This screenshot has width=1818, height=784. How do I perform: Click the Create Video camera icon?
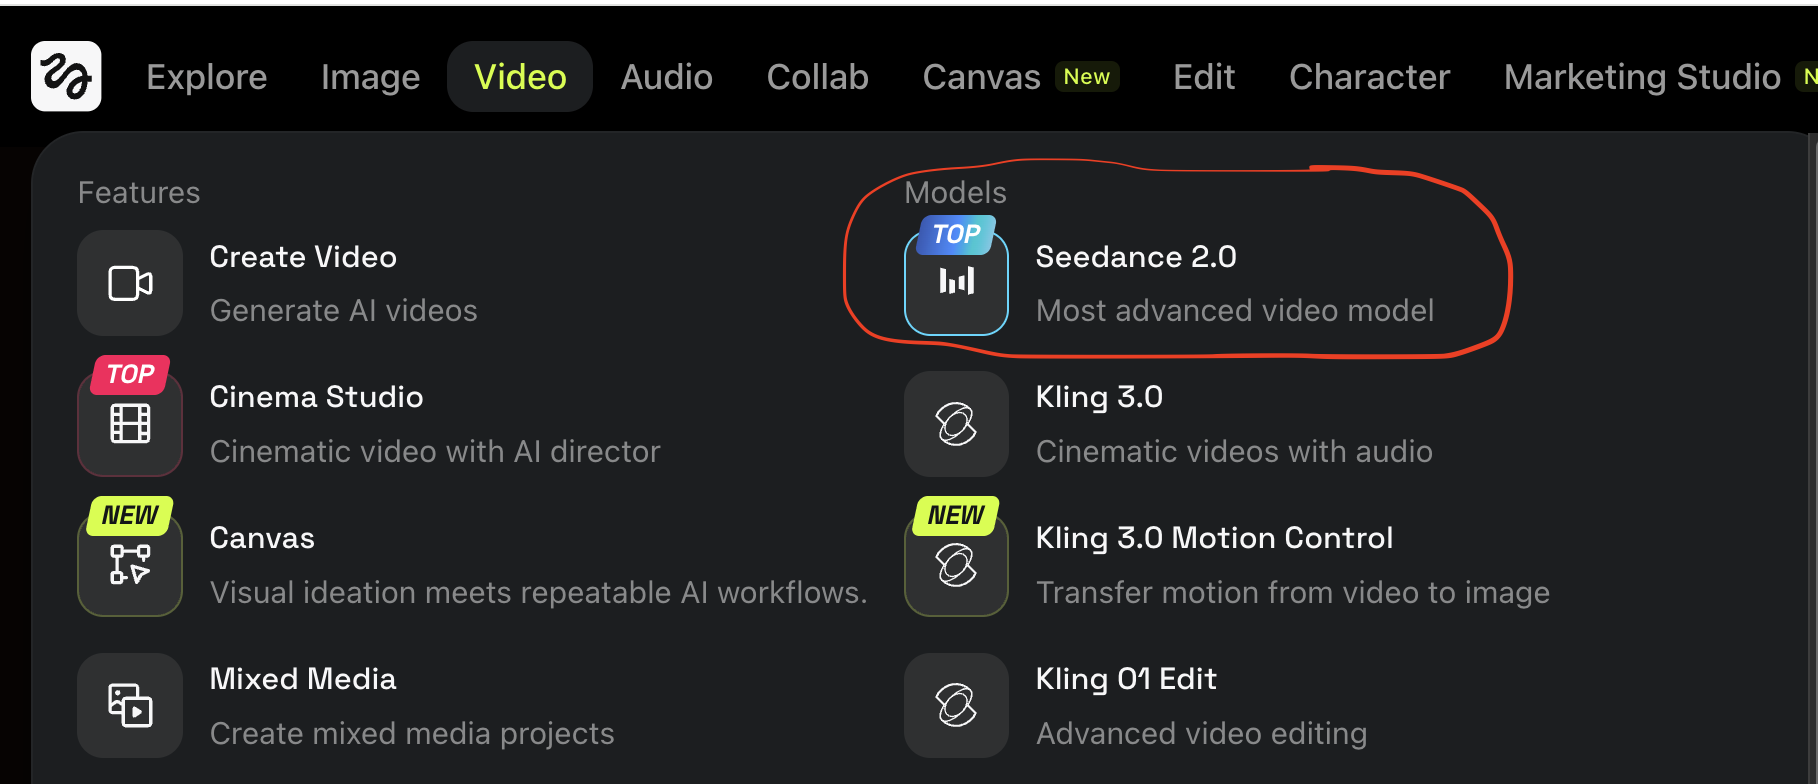pos(130,283)
